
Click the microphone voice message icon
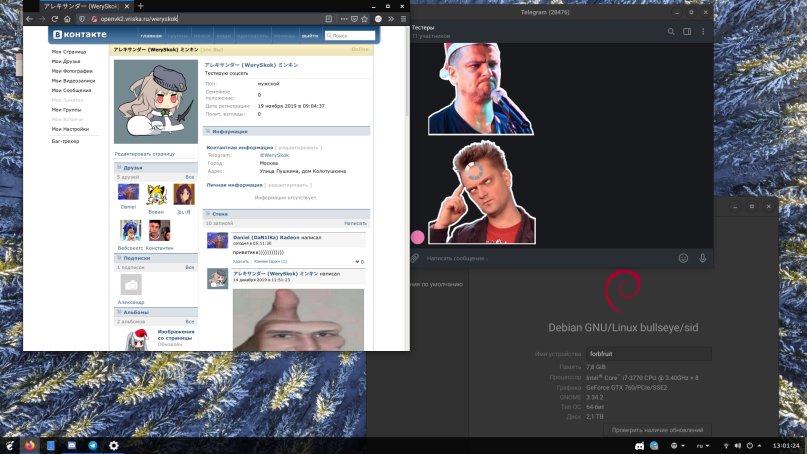click(703, 258)
